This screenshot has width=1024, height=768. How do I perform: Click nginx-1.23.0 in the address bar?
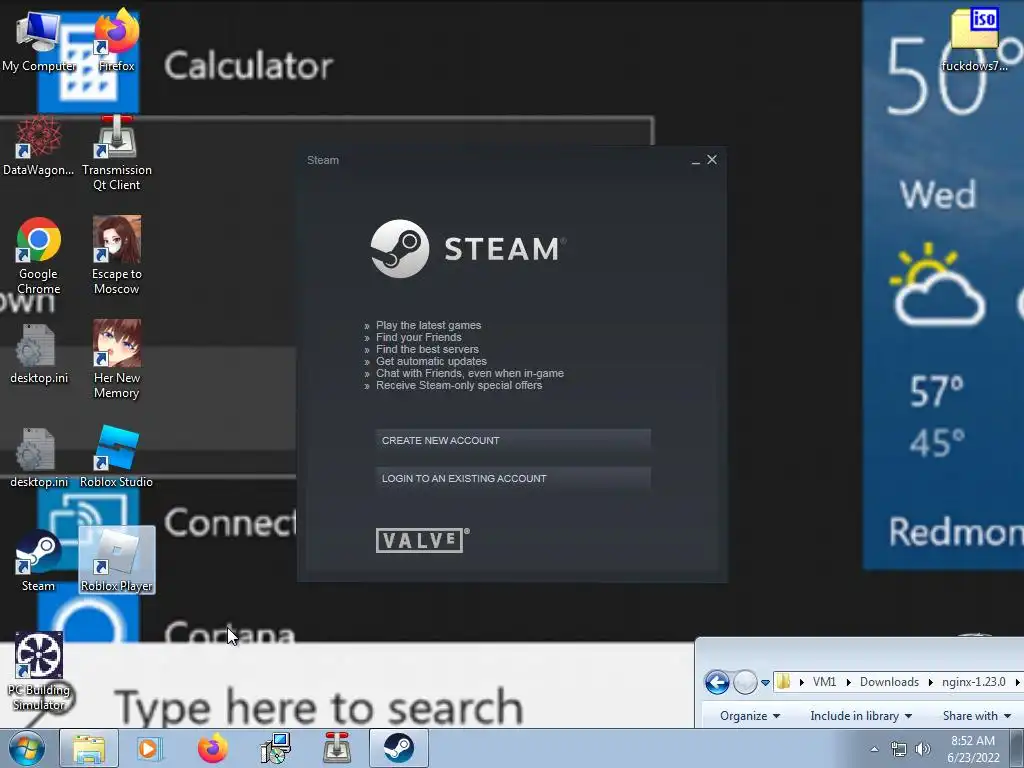(x=974, y=682)
